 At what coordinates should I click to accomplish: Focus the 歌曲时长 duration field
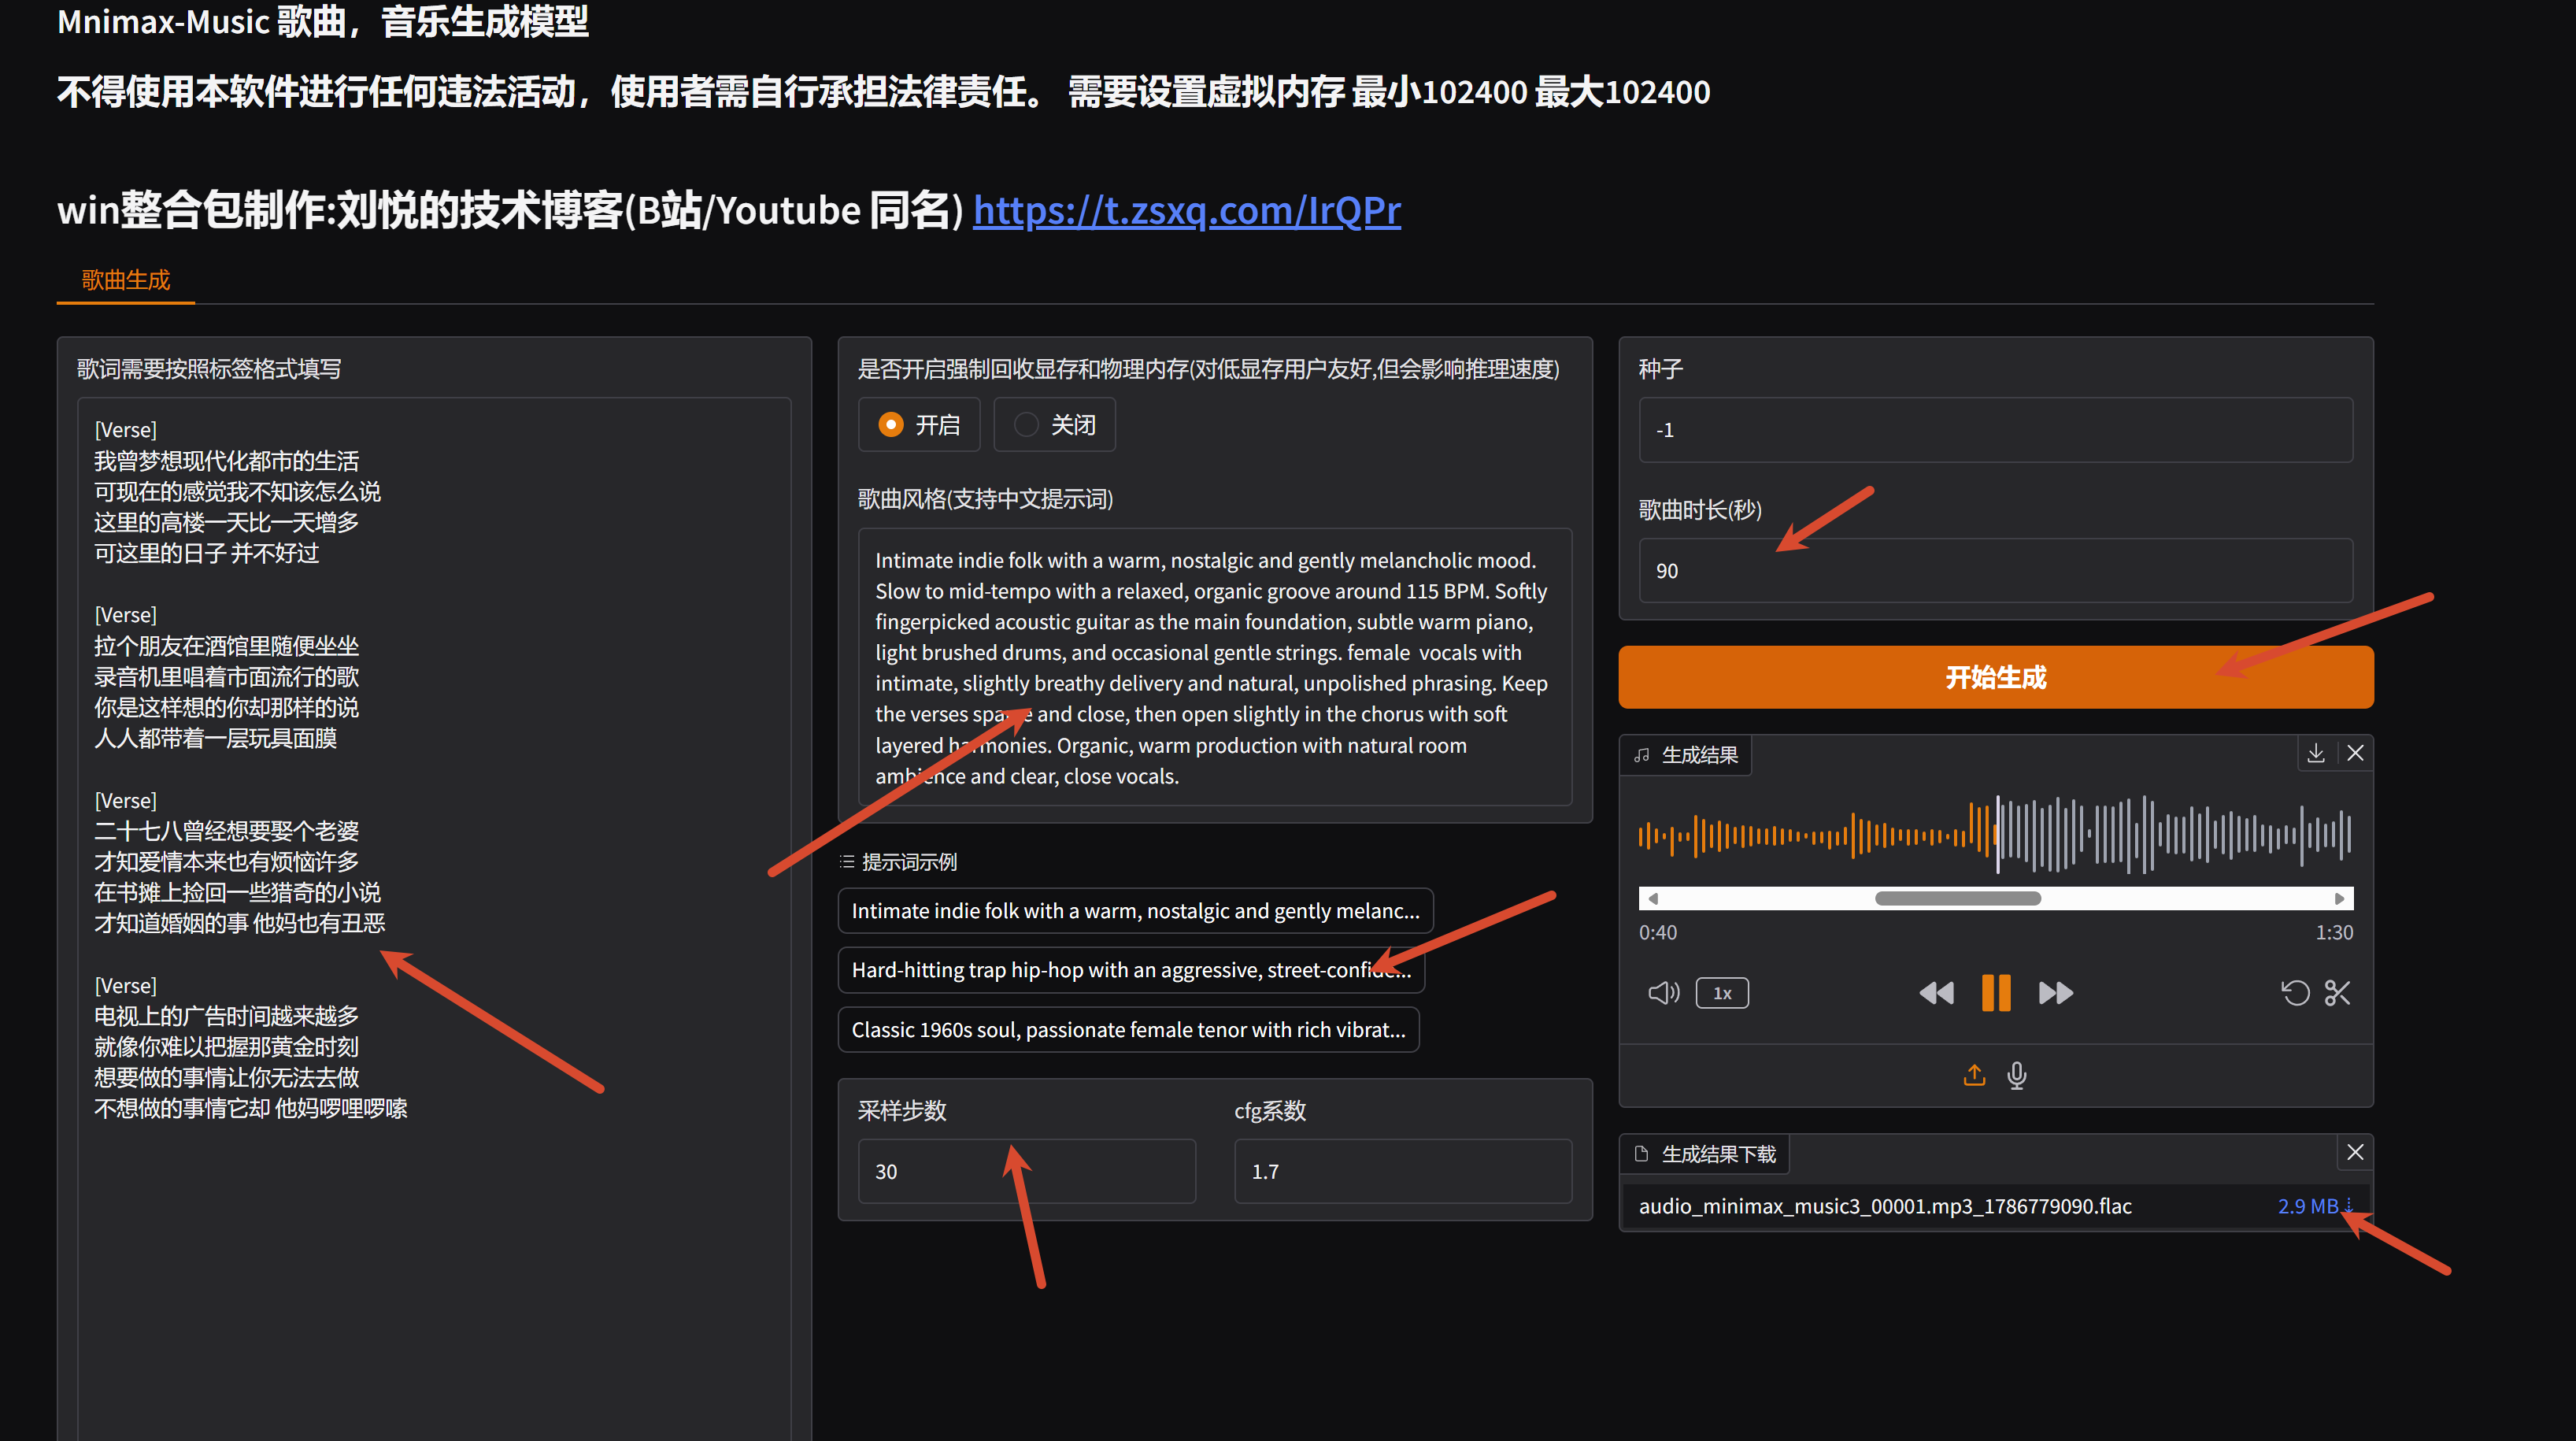click(1996, 571)
